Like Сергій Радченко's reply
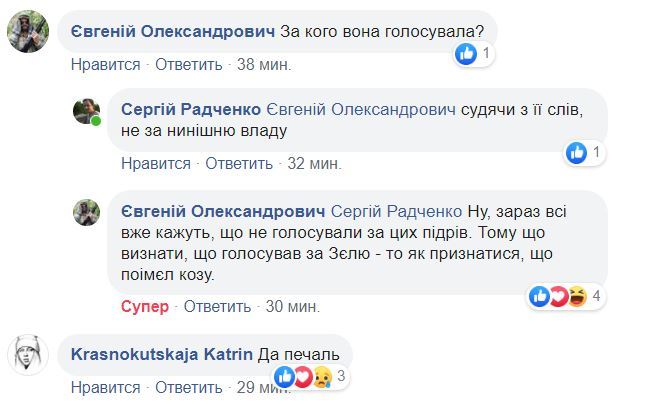The height and width of the screenshot is (407, 645). [x=155, y=162]
